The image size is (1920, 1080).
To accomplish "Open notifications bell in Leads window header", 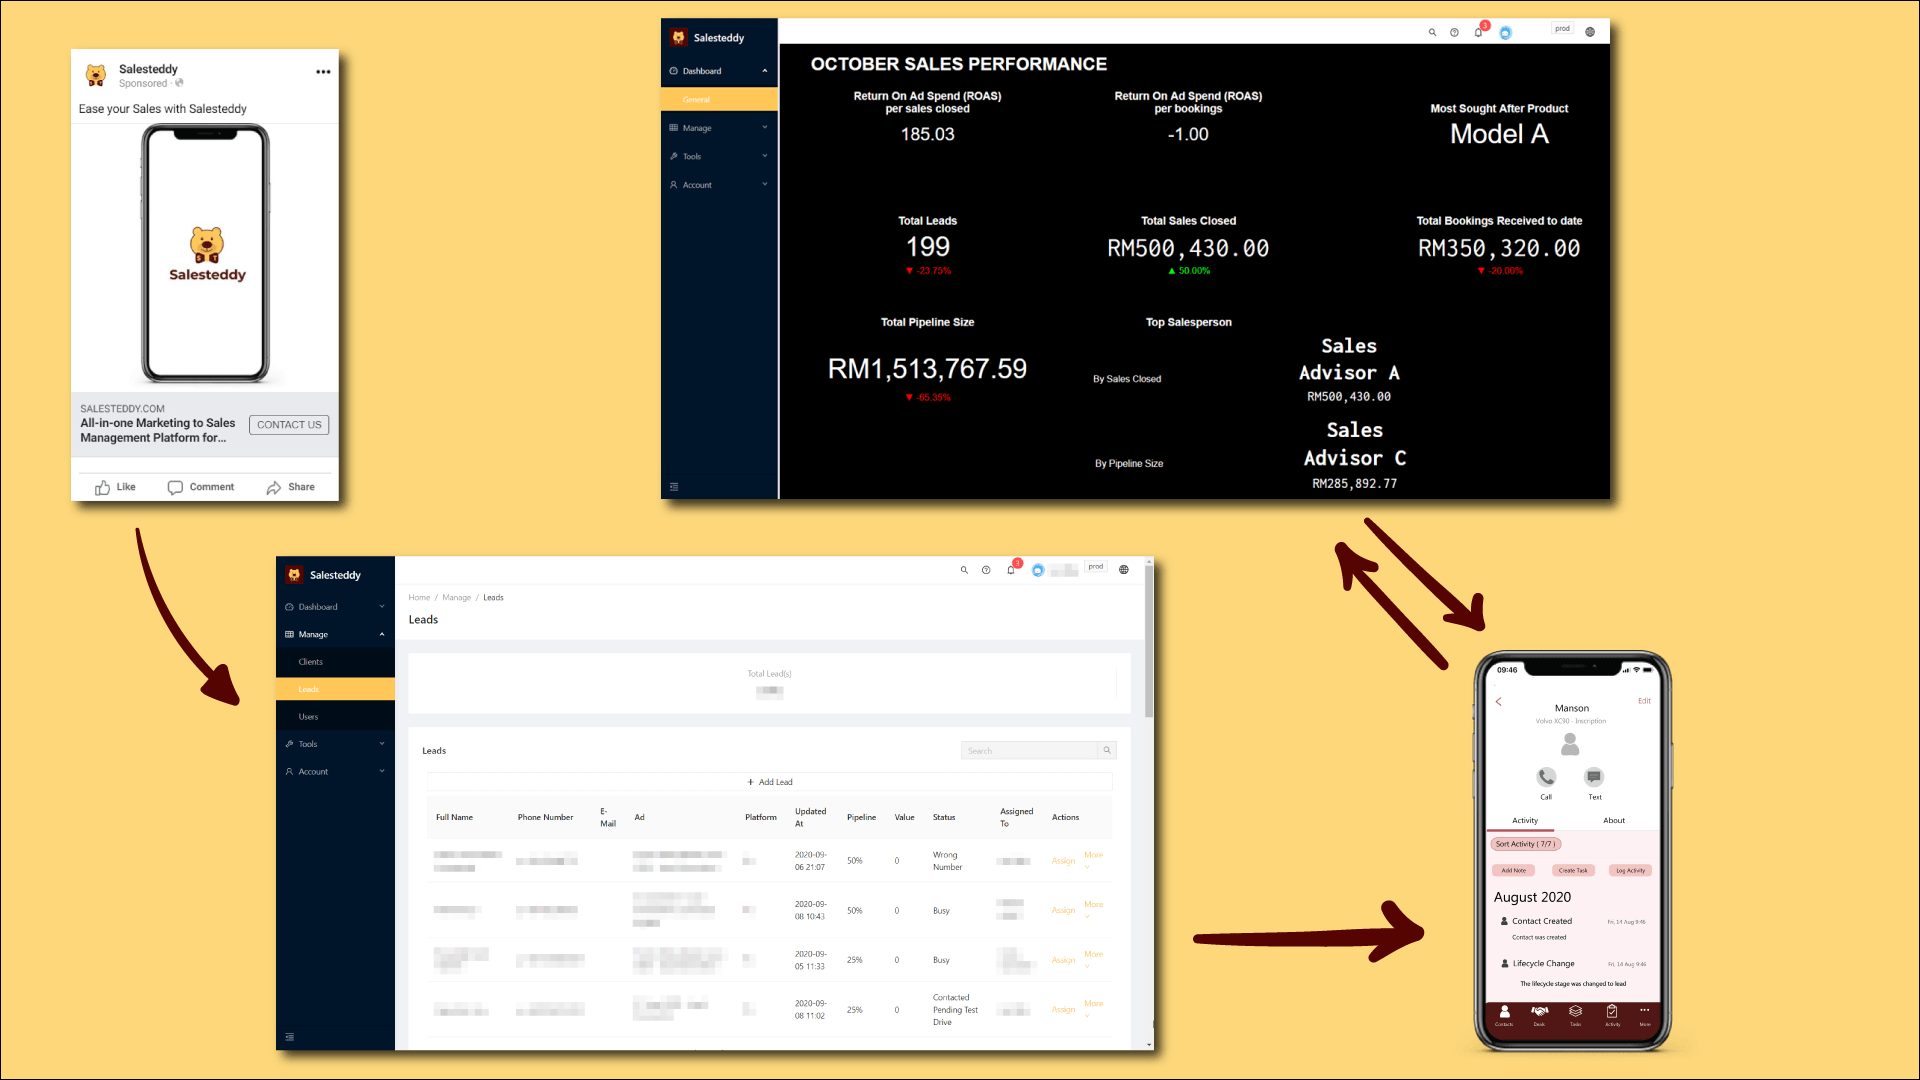I will point(1011,570).
